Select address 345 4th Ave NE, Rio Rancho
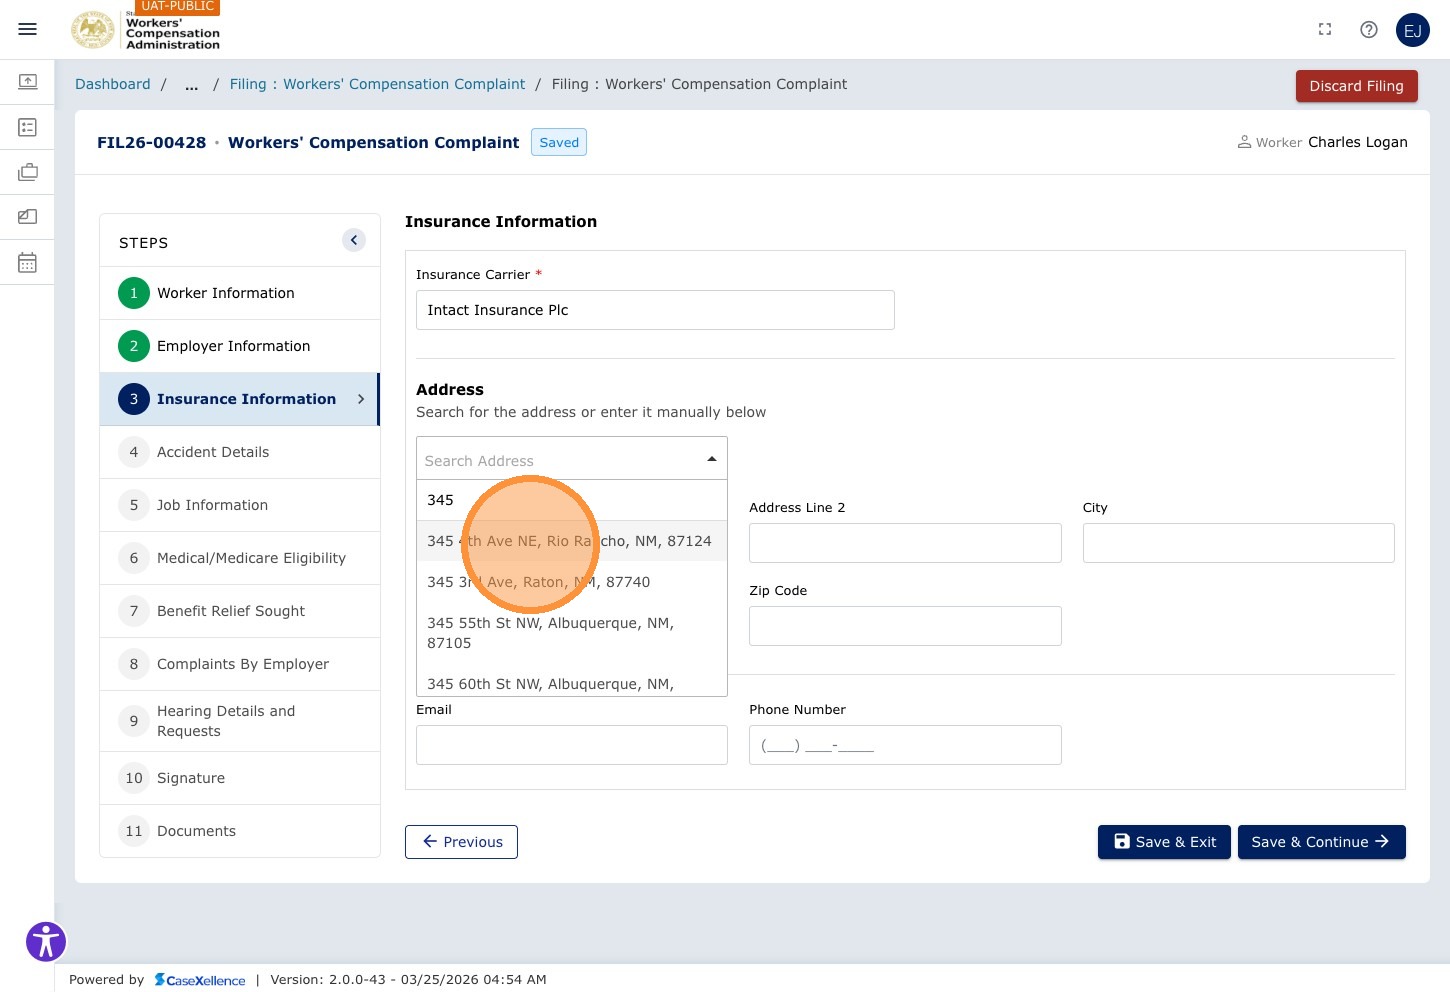This screenshot has height=992, width=1450. pyautogui.click(x=571, y=541)
